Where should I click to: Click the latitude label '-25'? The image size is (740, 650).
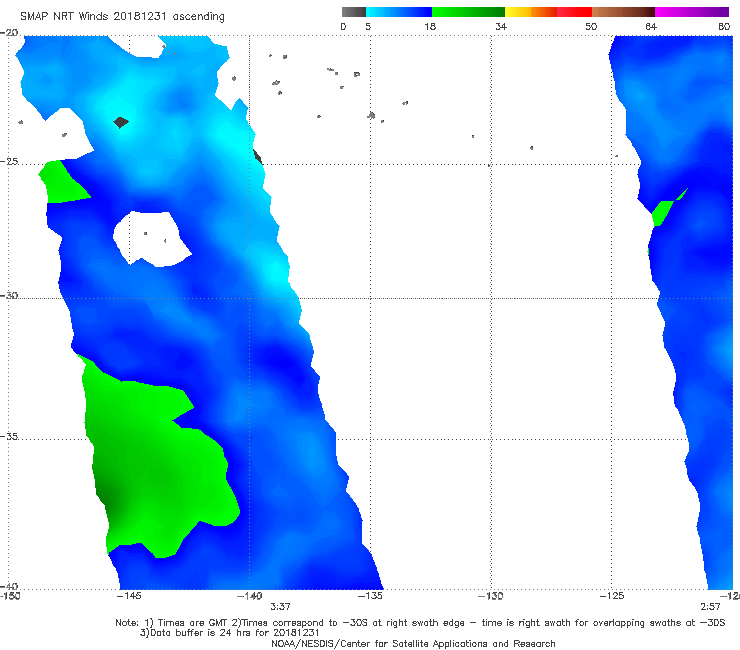[9, 161]
